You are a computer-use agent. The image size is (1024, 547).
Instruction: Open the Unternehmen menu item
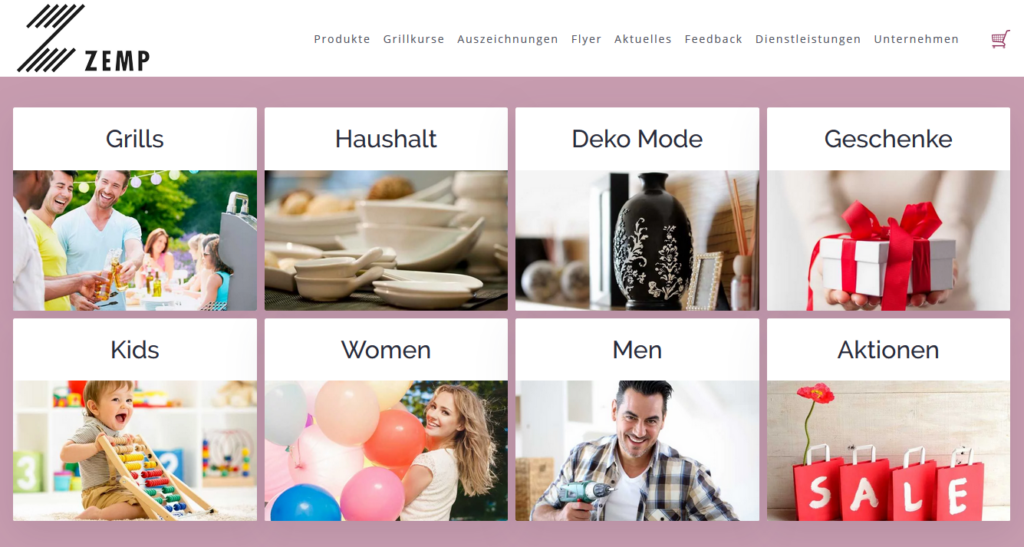click(x=916, y=39)
